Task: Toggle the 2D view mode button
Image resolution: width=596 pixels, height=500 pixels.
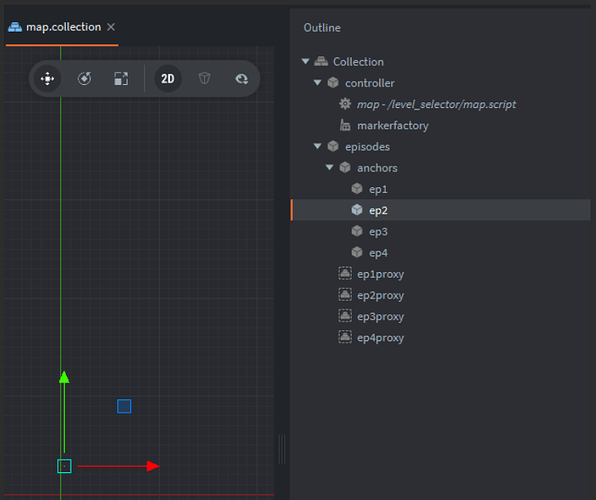Action: tap(168, 79)
